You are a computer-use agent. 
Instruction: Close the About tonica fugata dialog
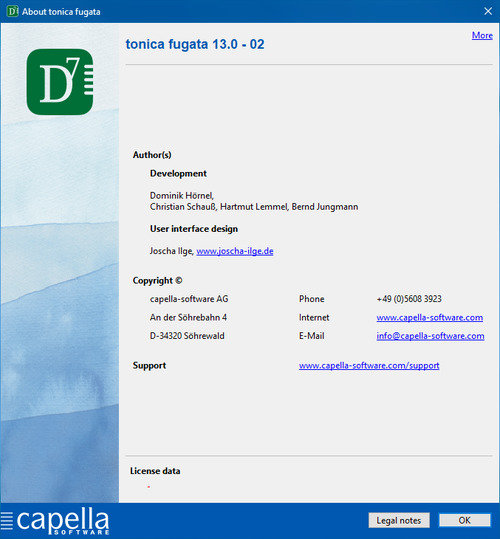pos(488,11)
